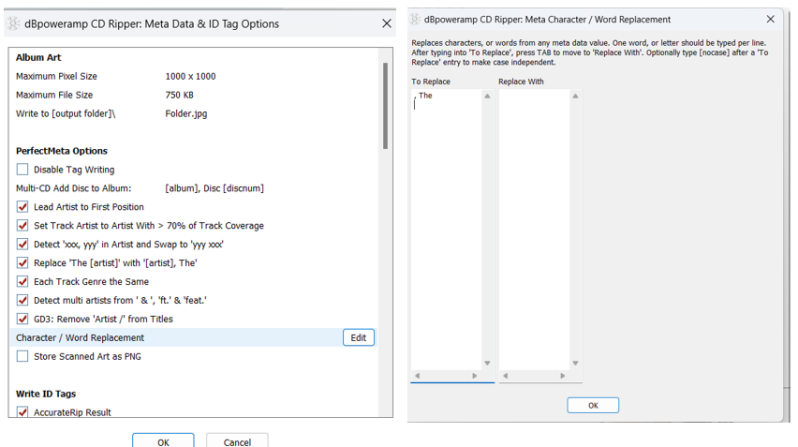The image size is (798, 447).
Task: Click the To Replace scroll-up arrow
Action: [487, 96]
